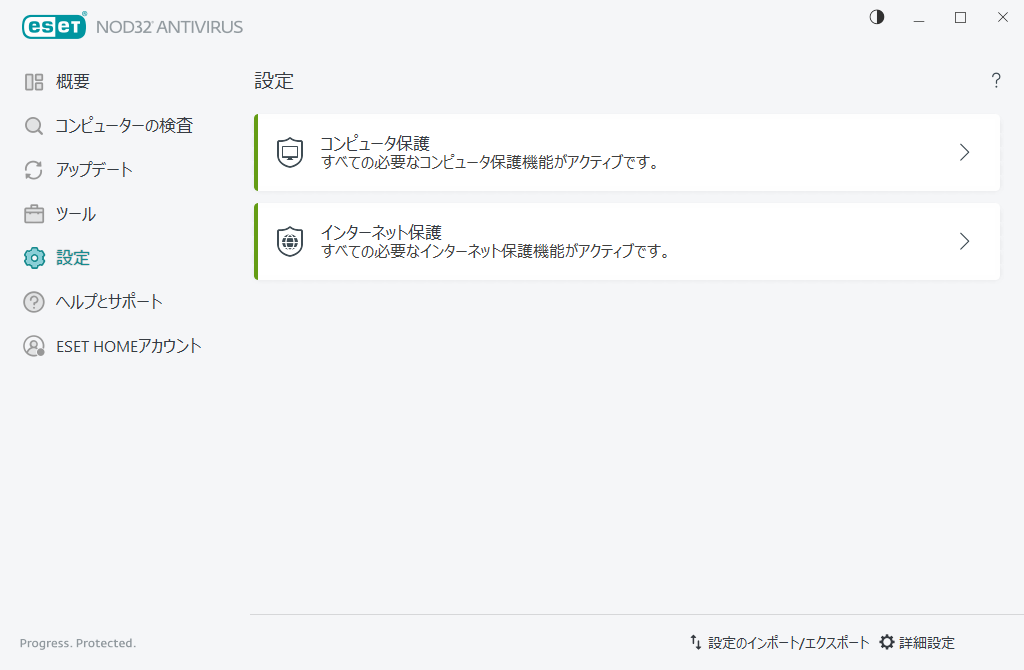Click the ESET logo in the header

coord(54,25)
